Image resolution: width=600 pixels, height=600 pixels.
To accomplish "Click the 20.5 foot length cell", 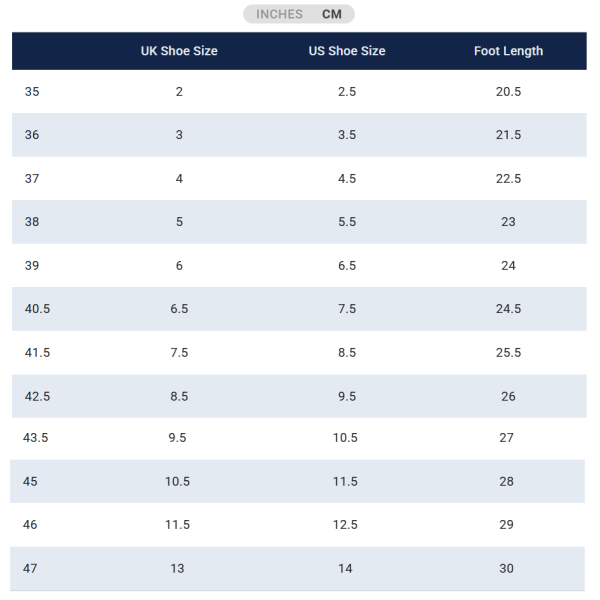I will click(x=508, y=92).
